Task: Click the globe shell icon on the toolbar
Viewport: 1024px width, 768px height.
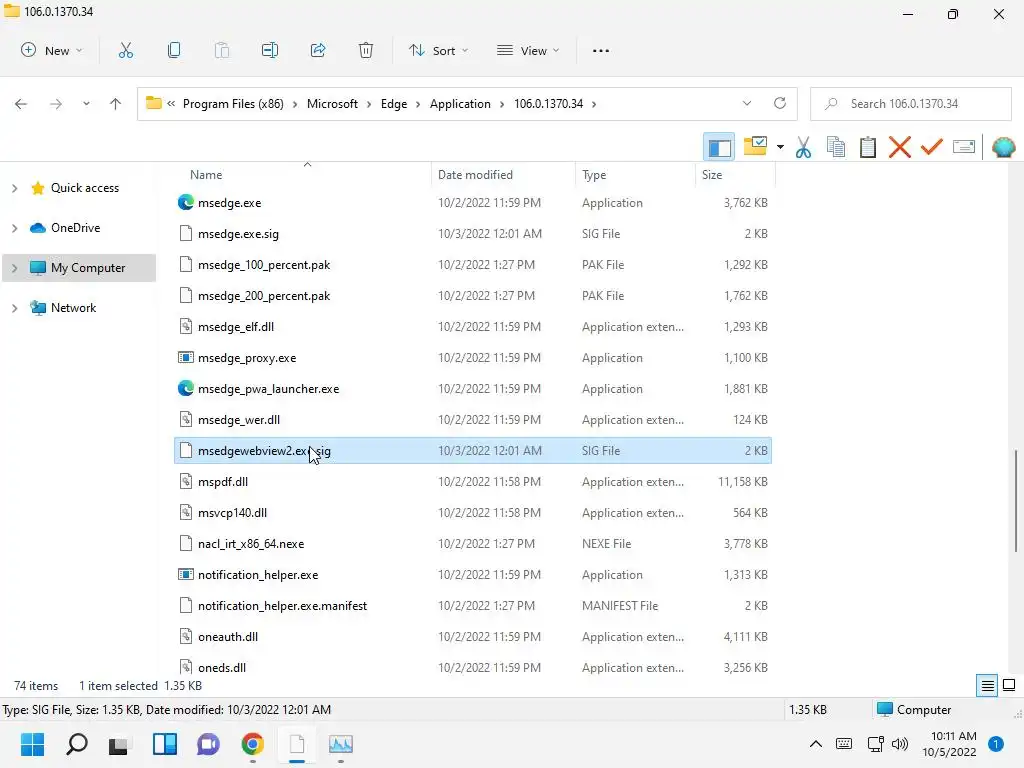Action: [x=1003, y=147]
